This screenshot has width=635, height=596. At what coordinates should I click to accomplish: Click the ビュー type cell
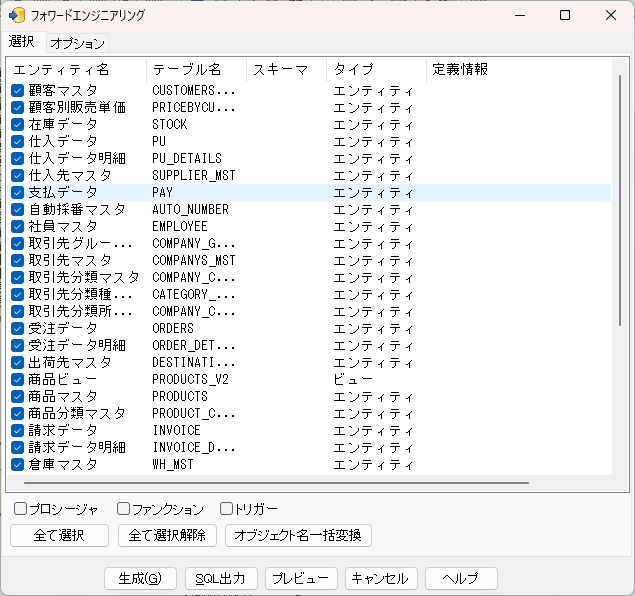[x=352, y=379]
